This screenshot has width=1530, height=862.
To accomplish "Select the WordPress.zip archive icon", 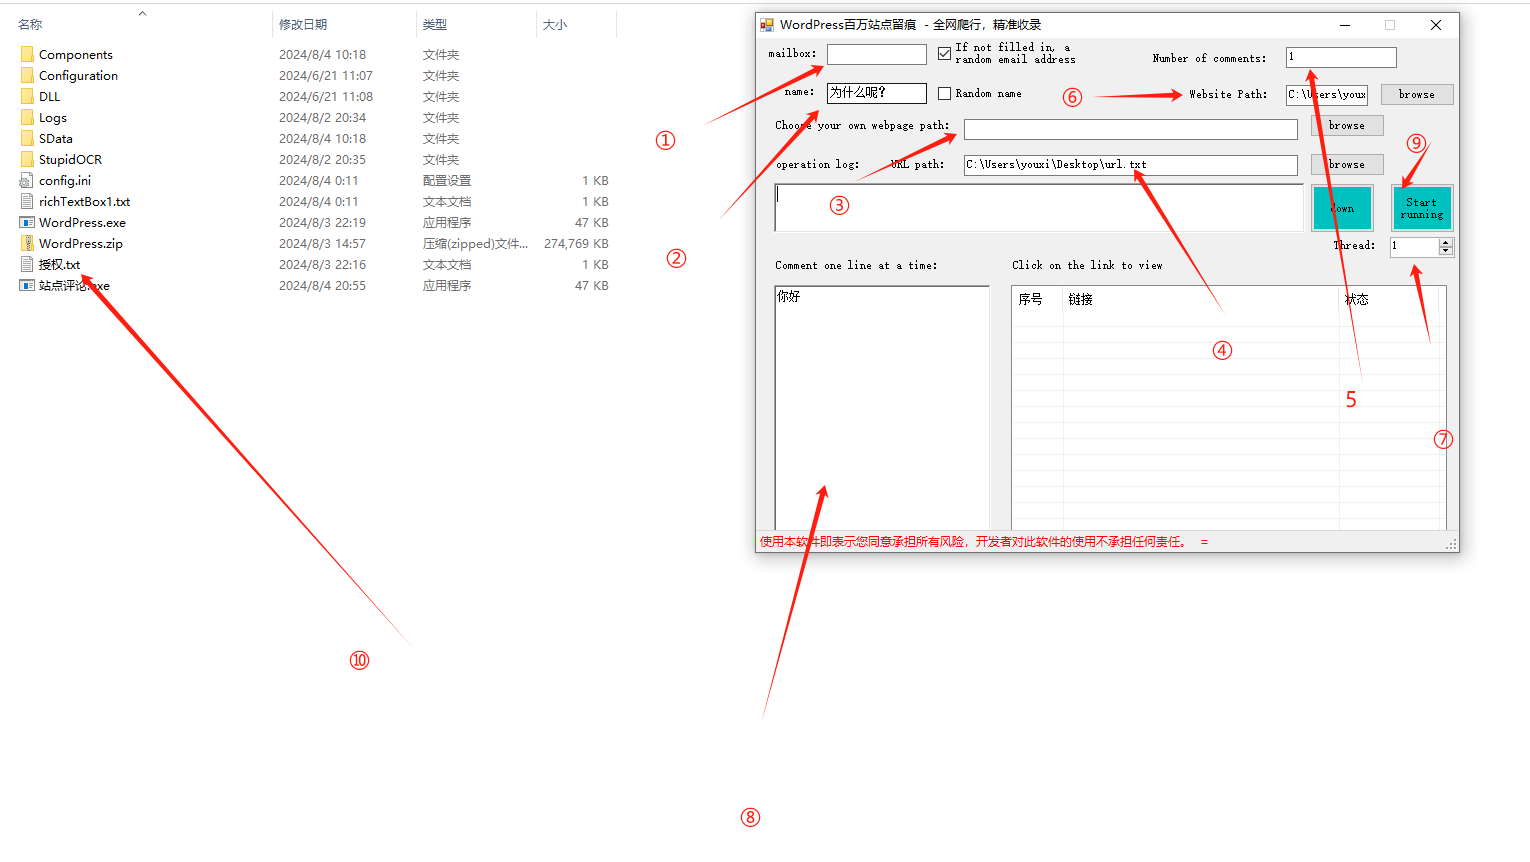I will click(27, 243).
